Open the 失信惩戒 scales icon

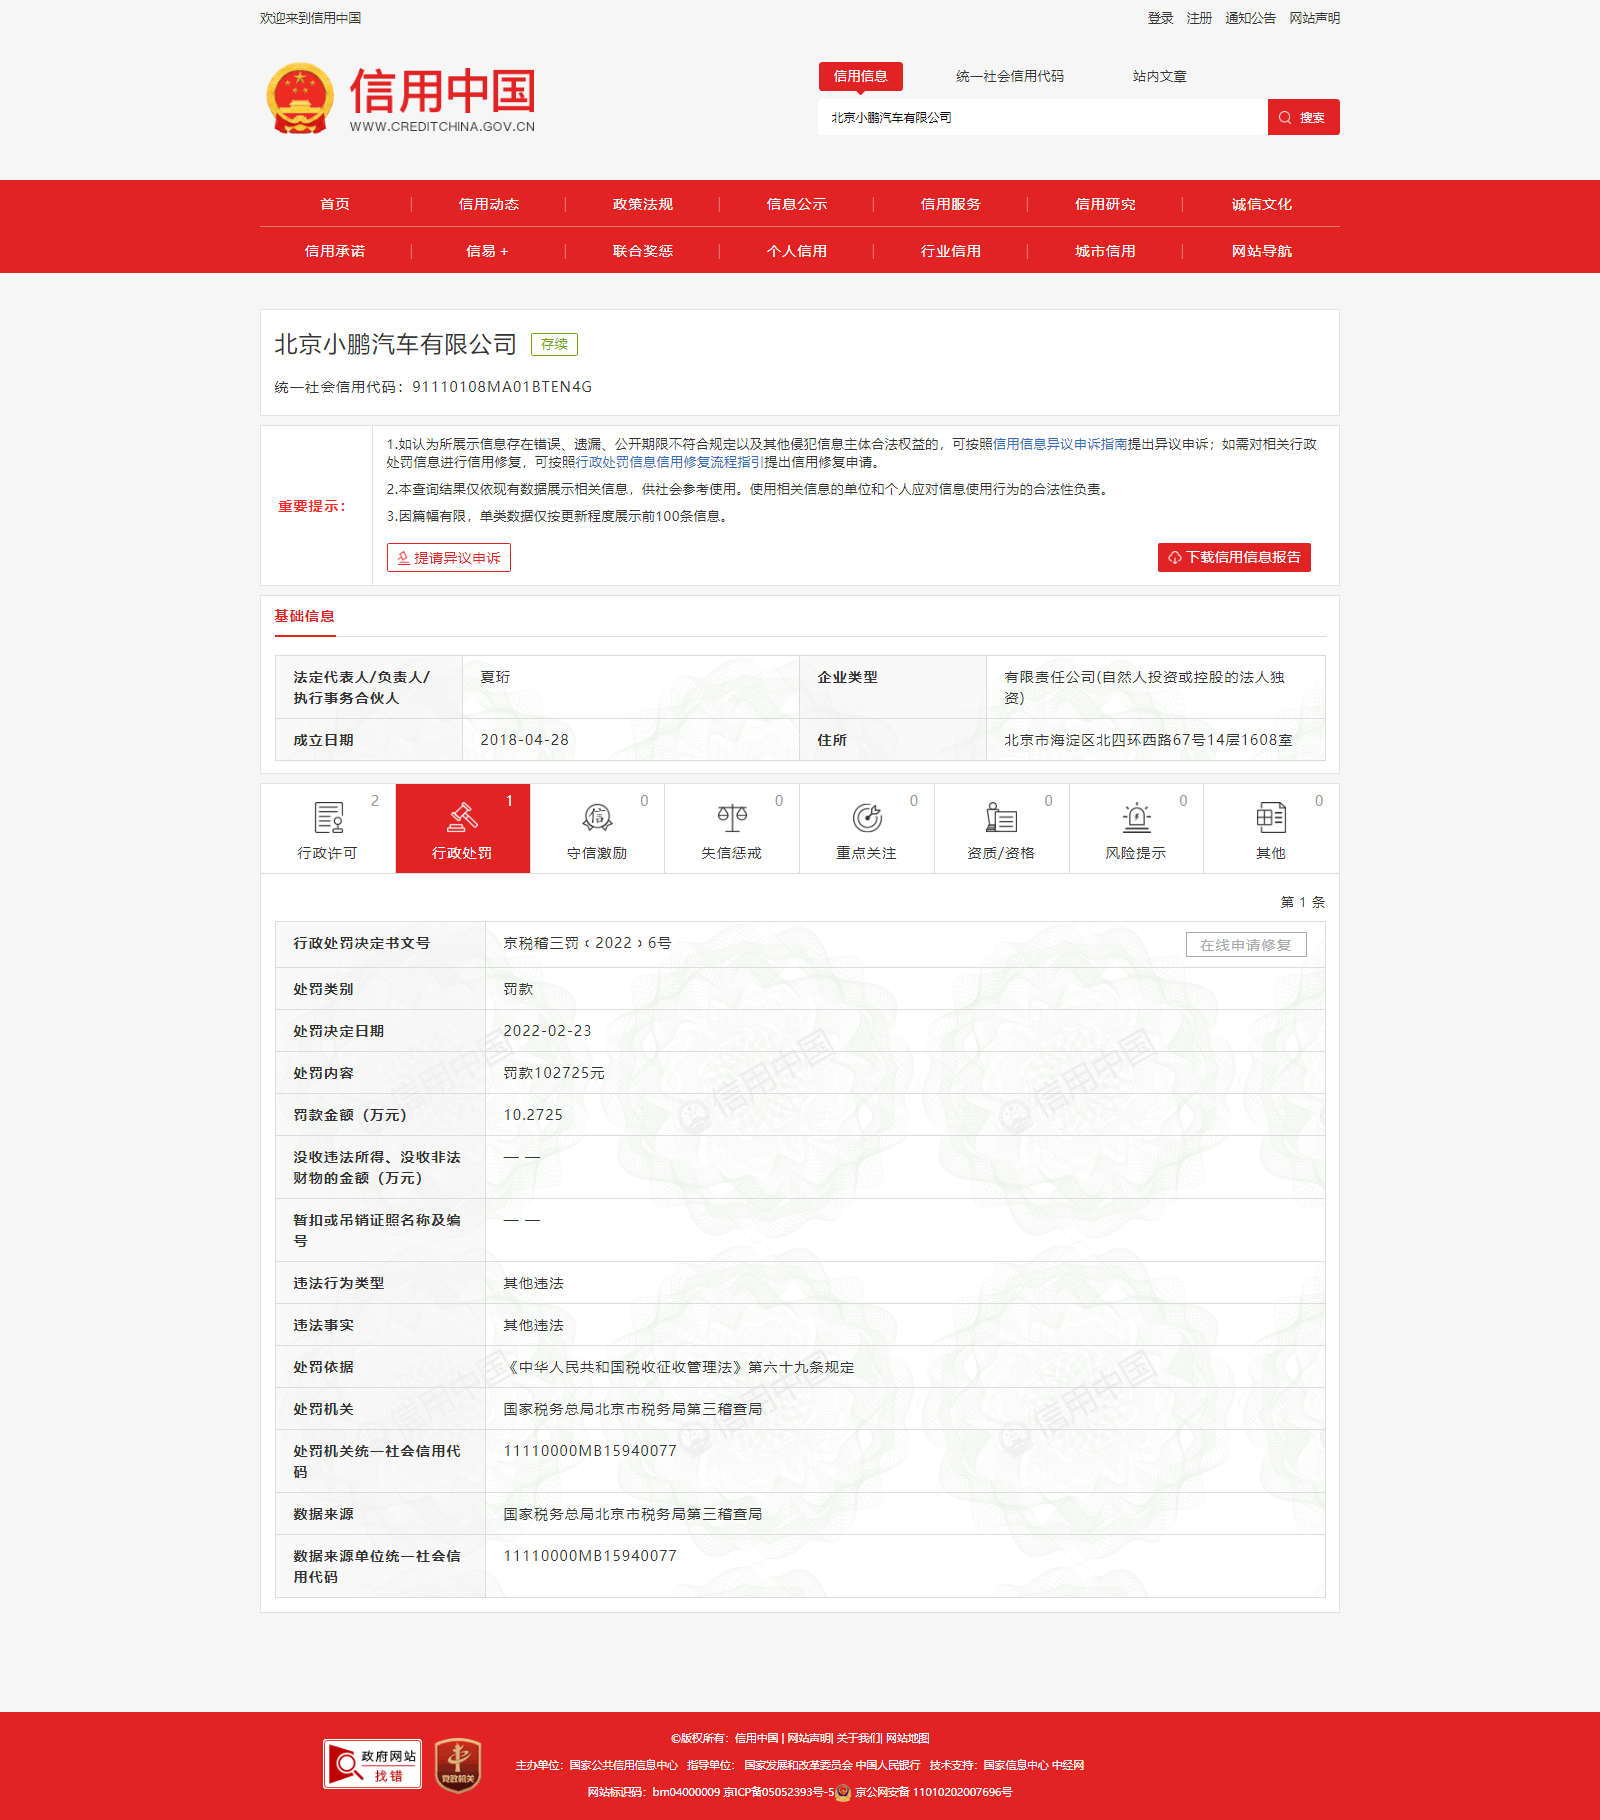click(x=732, y=817)
